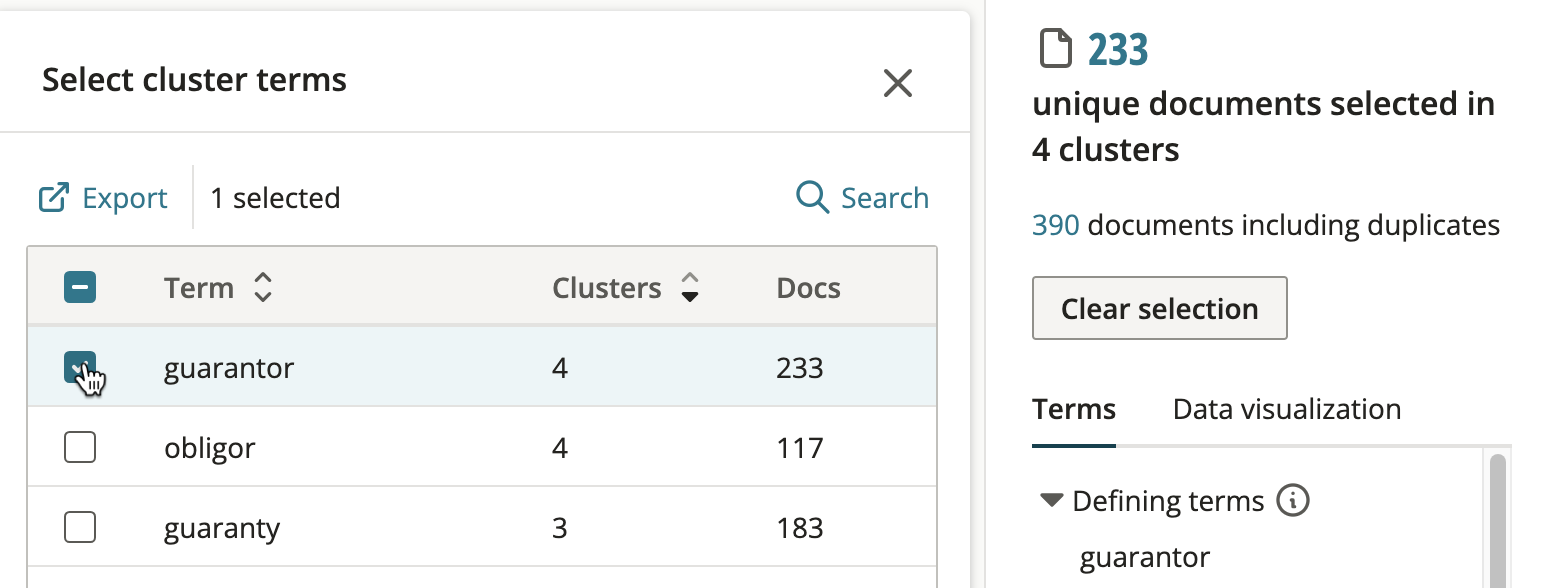This screenshot has height=588, width=1548.
Task: Toggle the select-all header checkbox
Action: coord(80,288)
